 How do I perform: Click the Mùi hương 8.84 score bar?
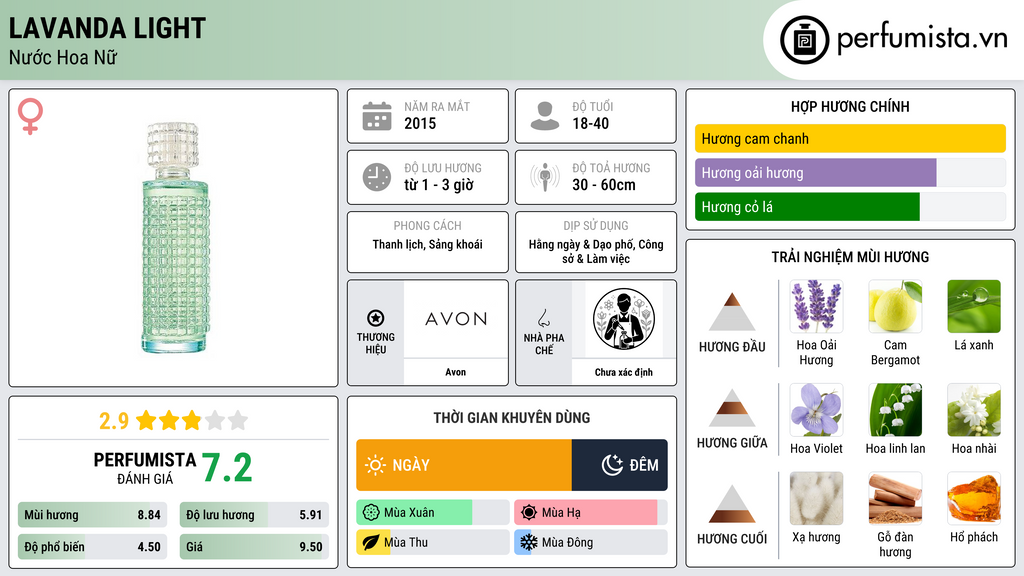[x=92, y=515]
